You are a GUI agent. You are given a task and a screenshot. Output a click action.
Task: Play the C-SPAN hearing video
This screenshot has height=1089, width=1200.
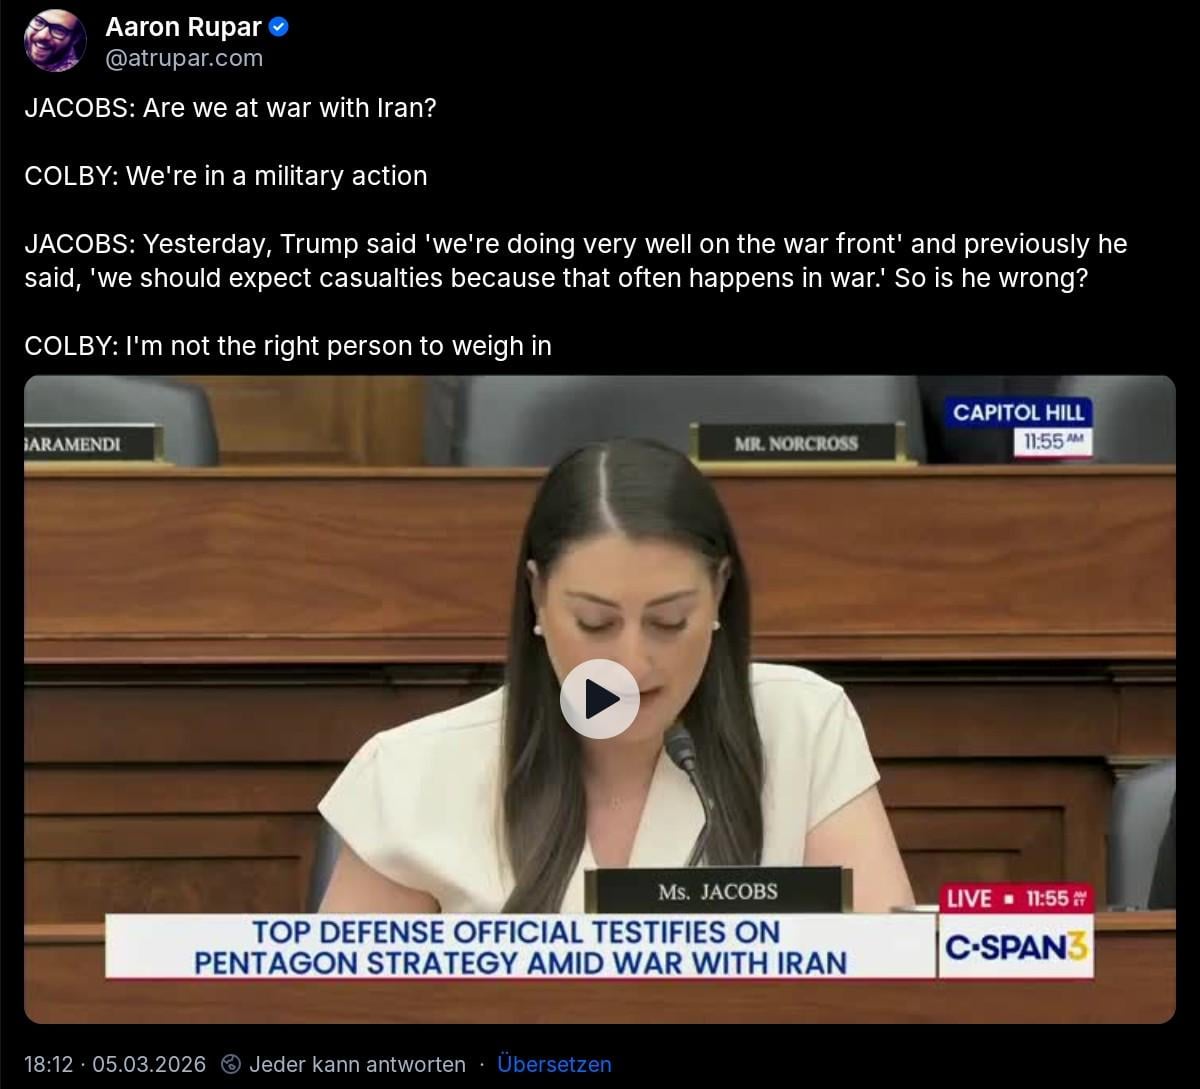point(599,699)
